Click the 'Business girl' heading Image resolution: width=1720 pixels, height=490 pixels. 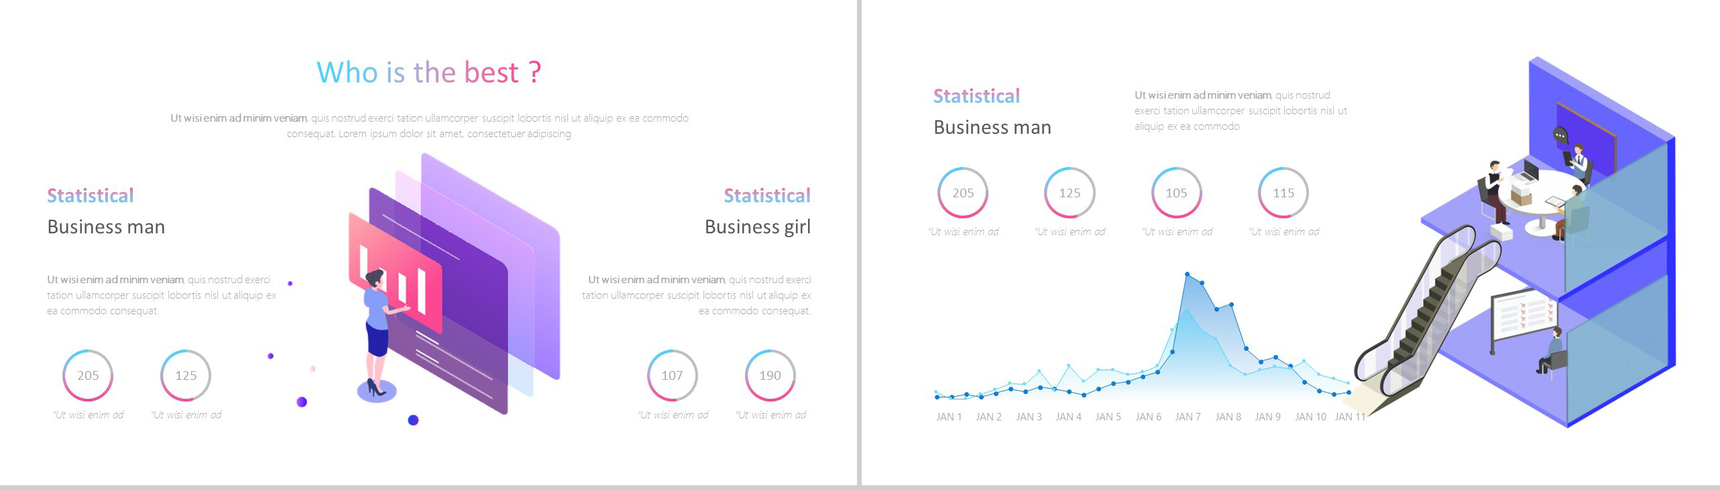757,227
